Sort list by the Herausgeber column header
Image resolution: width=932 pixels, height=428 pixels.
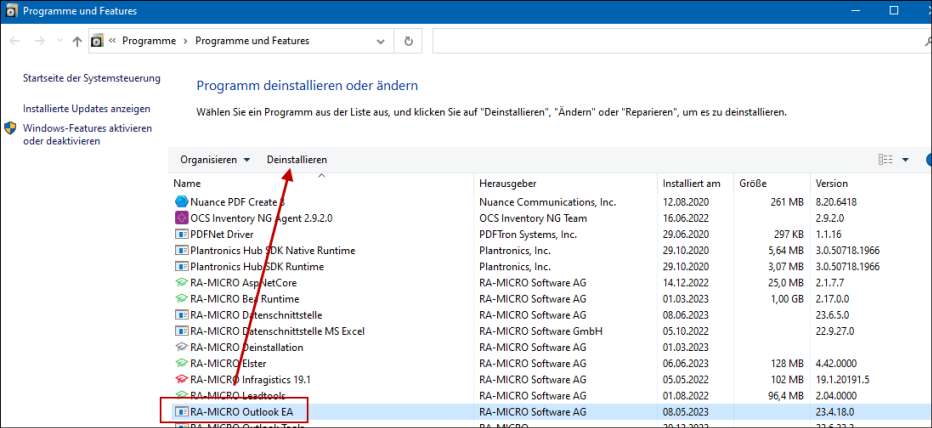(510, 184)
